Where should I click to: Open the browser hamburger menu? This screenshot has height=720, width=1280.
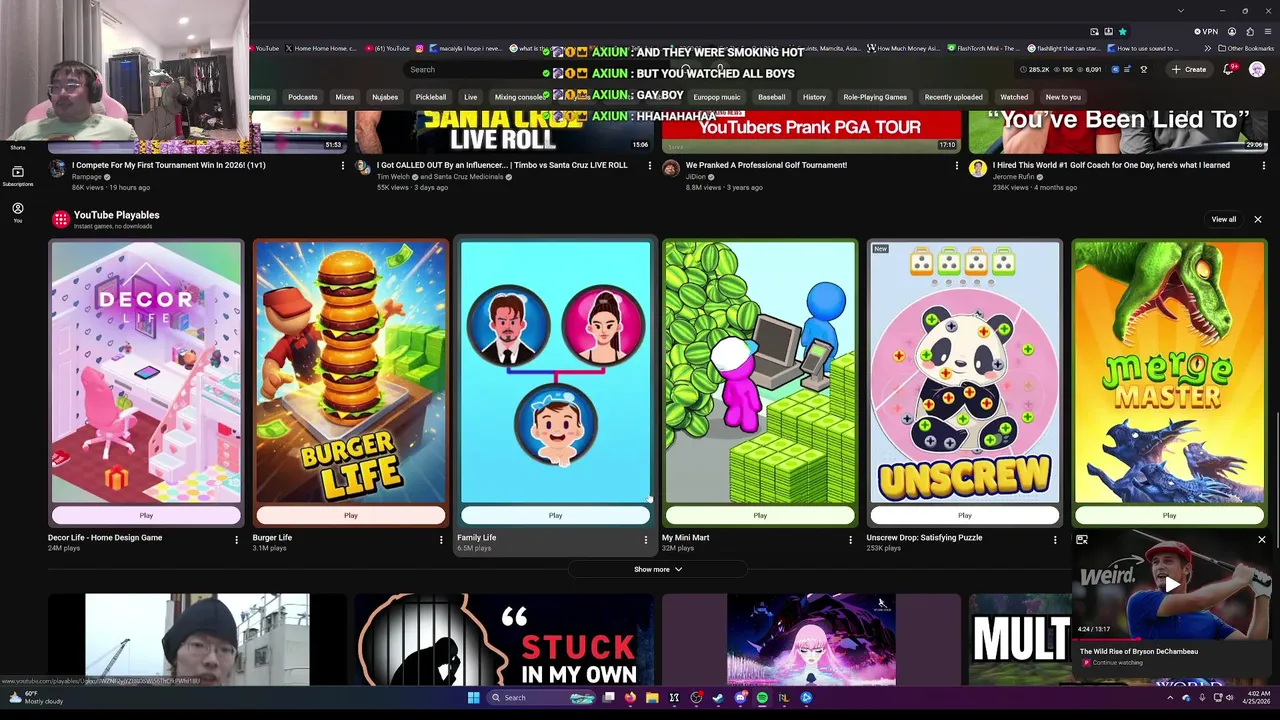[1268, 32]
